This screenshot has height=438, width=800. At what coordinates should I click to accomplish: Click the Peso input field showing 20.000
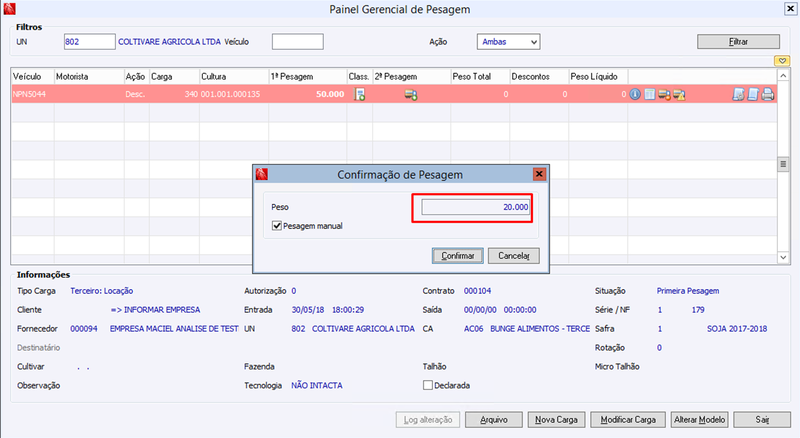click(x=476, y=207)
